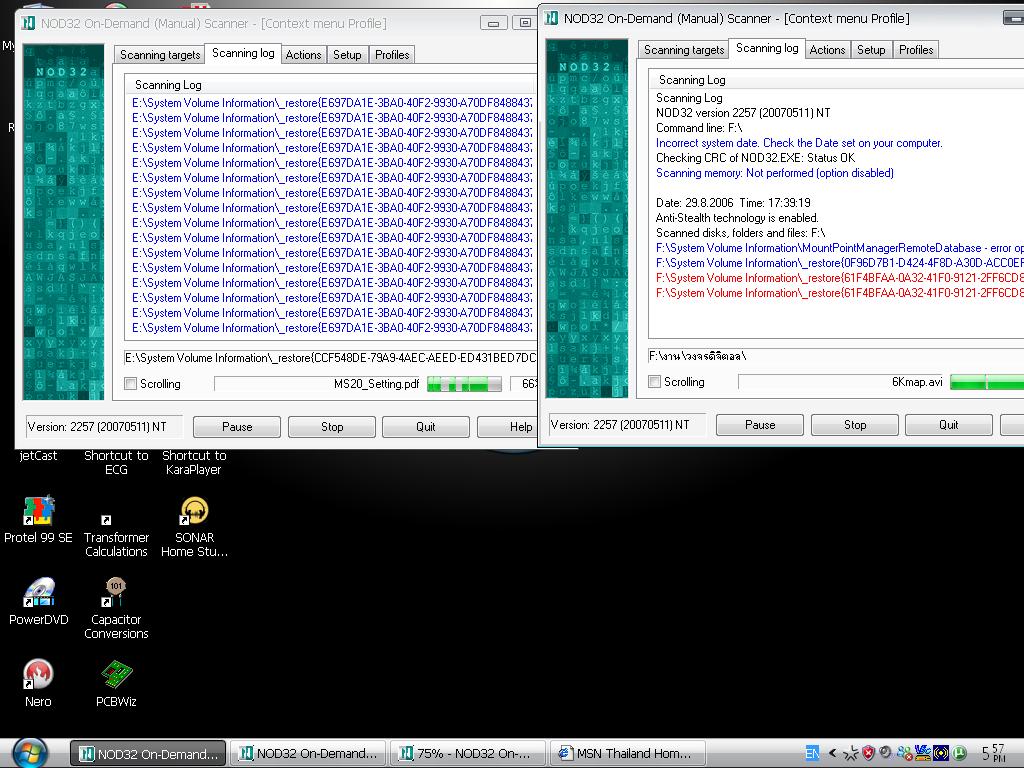
Task: Click the MS20_Setting.pdf current file field
Action: 318,384
